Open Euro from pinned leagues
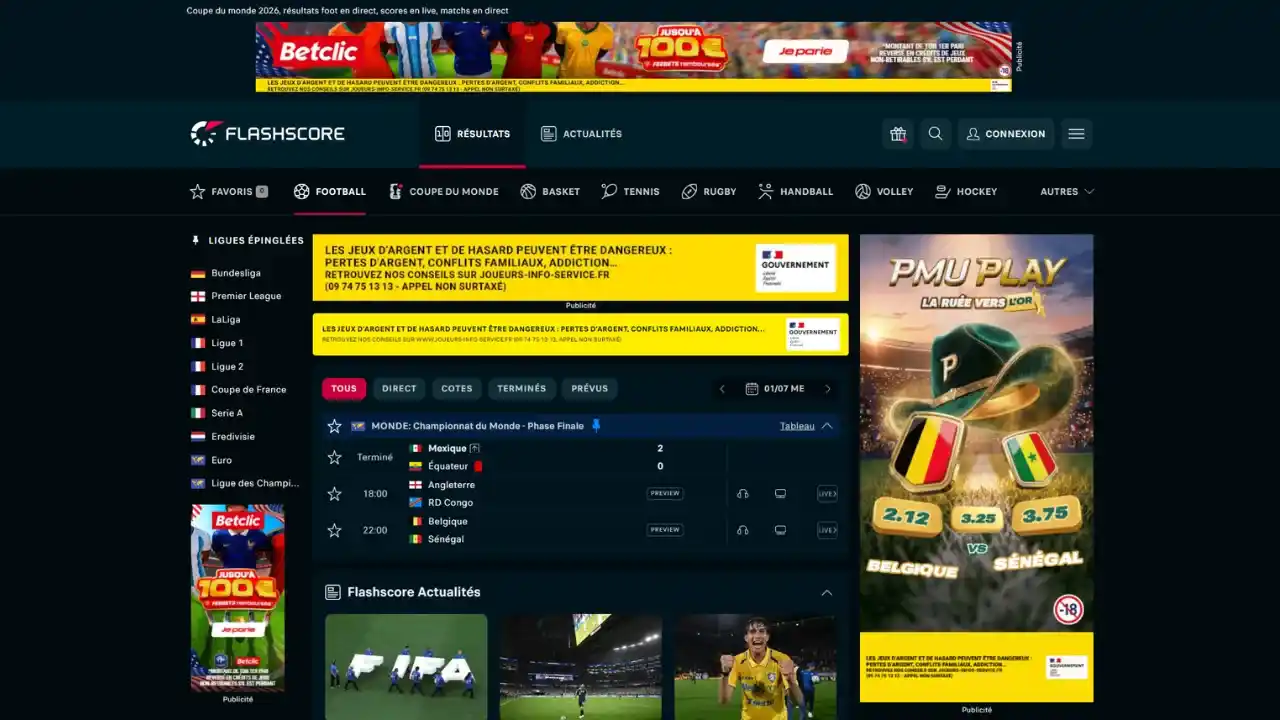Image resolution: width=1280 pixels, height=720 pixels. (221, 460)
